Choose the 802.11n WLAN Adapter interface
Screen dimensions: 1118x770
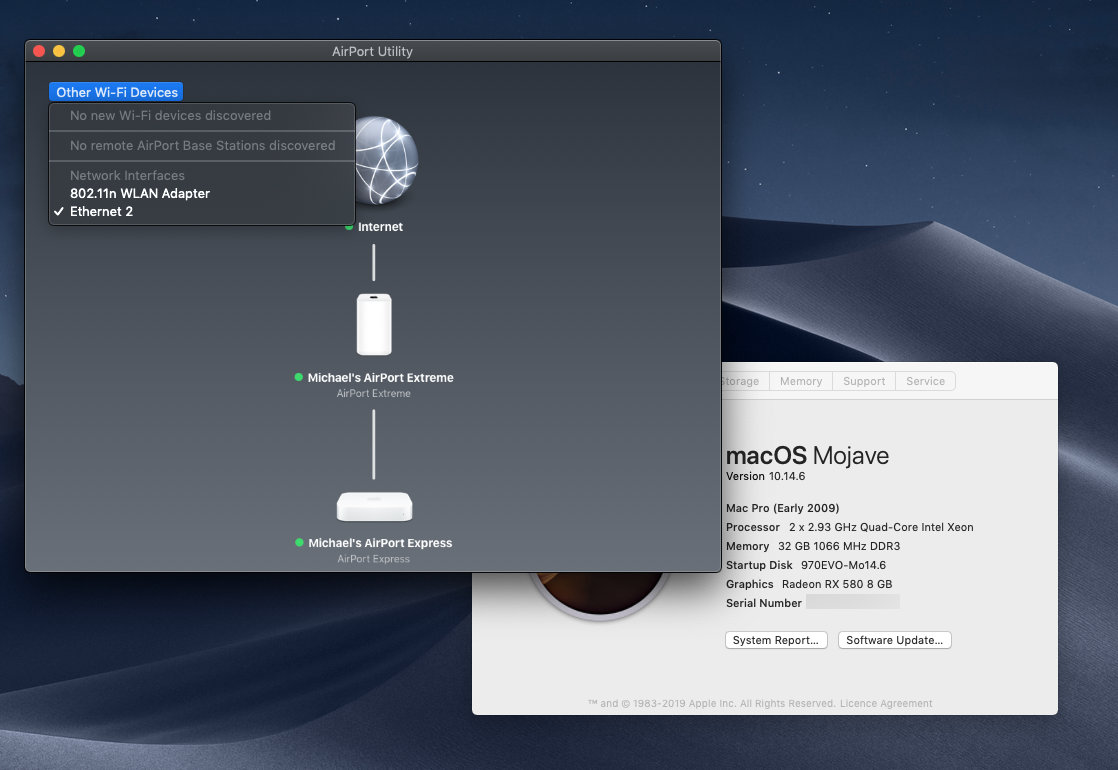(x=202, y=193)
